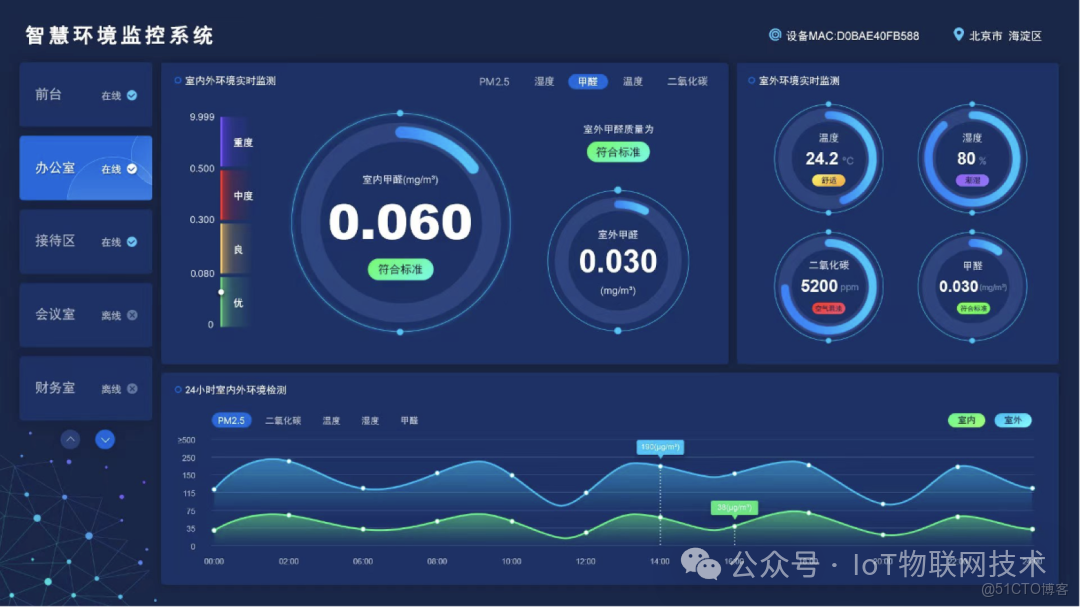
Task: Click the 符合标准 badge under indoor formaldehyde
Action: [400, 269]
